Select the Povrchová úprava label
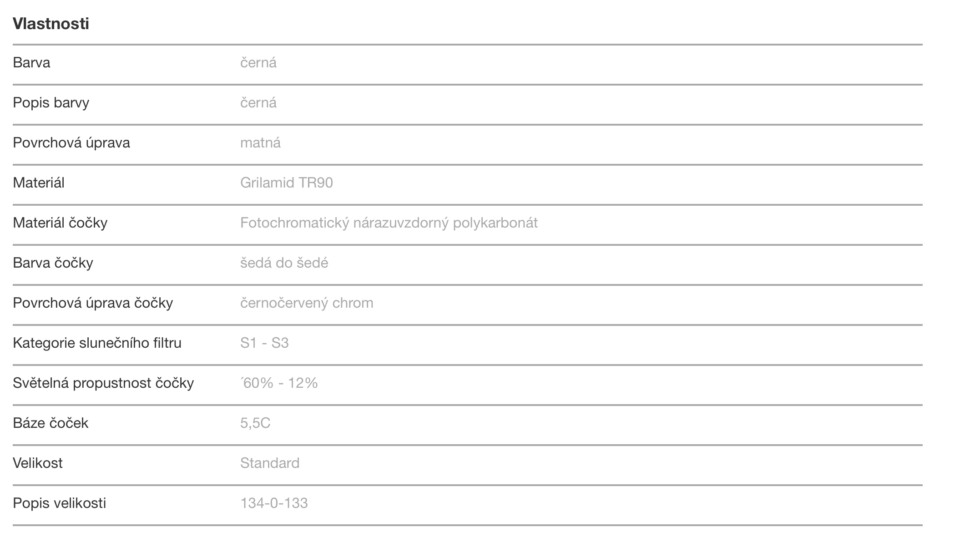The width and height of the screenshot is (970, 558). [71, 143]
